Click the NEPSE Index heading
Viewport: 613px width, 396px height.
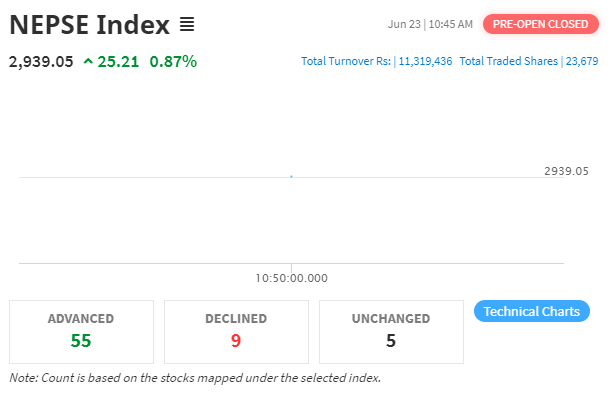(x=90, y=25)
